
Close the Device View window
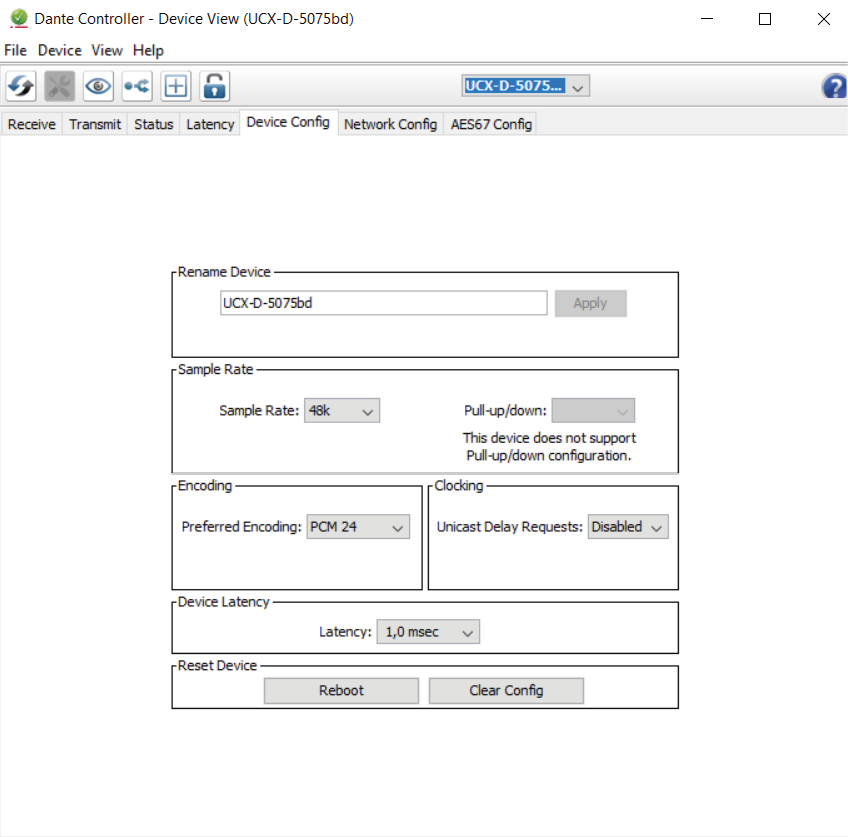click(823, 19)
